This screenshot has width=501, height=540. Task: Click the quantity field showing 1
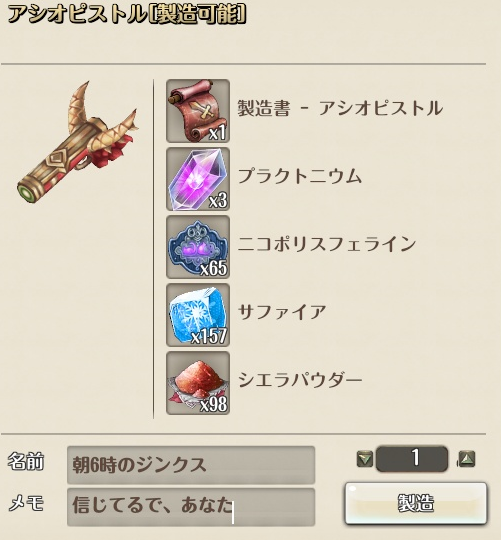point(412,459)
